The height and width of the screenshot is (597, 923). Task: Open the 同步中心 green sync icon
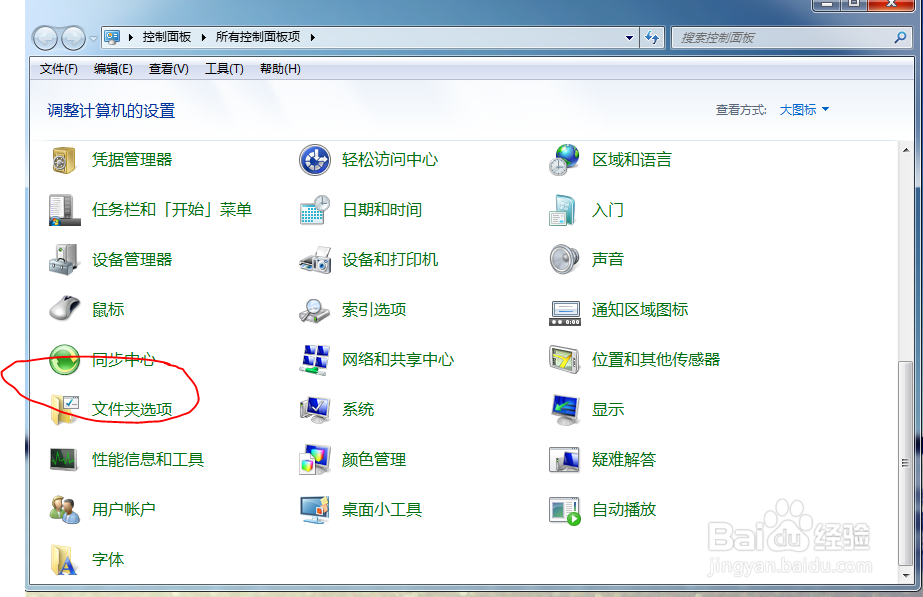[65, 360]
